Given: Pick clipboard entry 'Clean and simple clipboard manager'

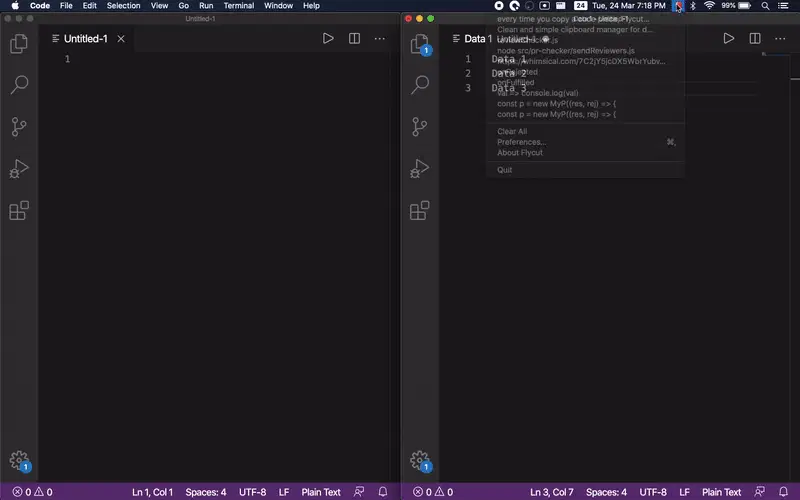Looking at the screenshot, I should pyautogui.click(x=585, y=29).
